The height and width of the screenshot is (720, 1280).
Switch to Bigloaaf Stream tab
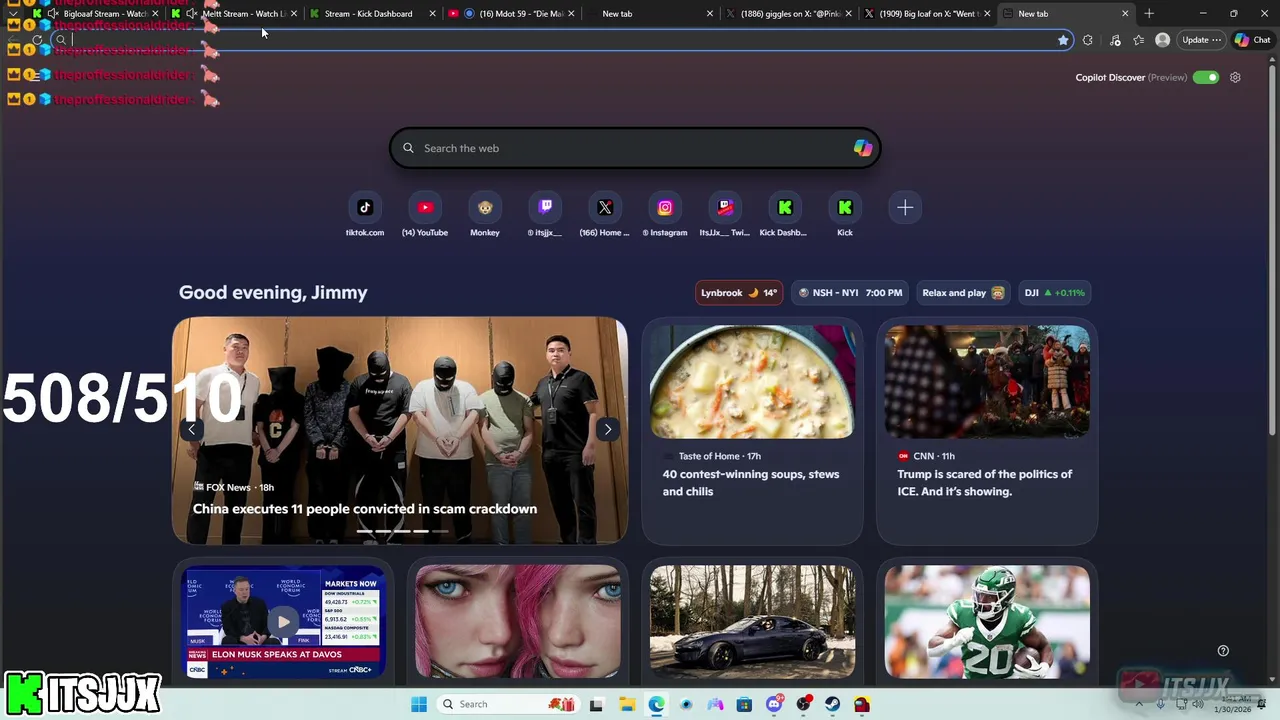point(98,14)
